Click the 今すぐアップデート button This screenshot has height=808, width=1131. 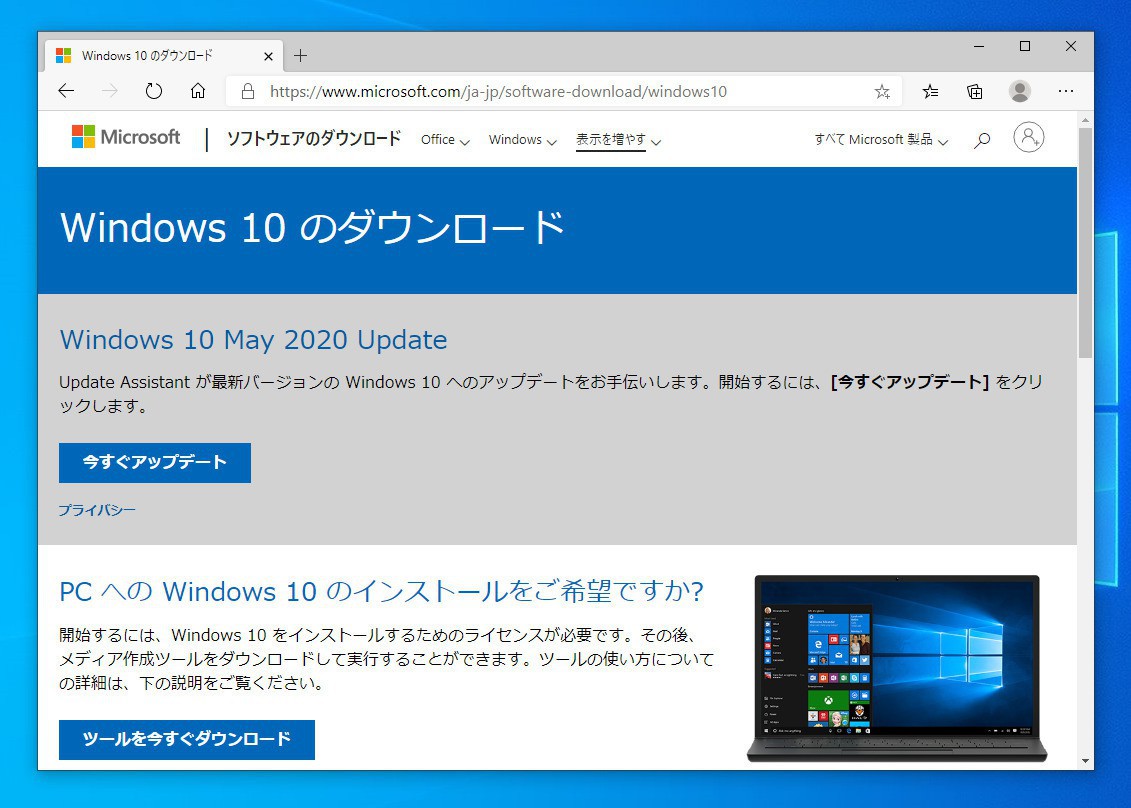tap(155, 462)
